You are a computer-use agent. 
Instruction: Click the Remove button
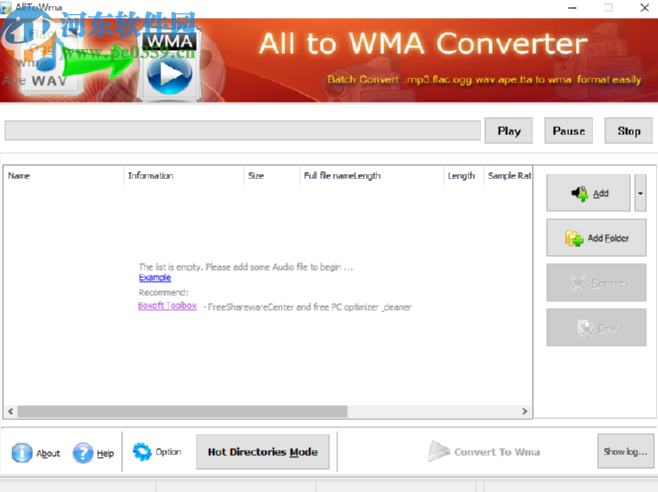(596, 283)
